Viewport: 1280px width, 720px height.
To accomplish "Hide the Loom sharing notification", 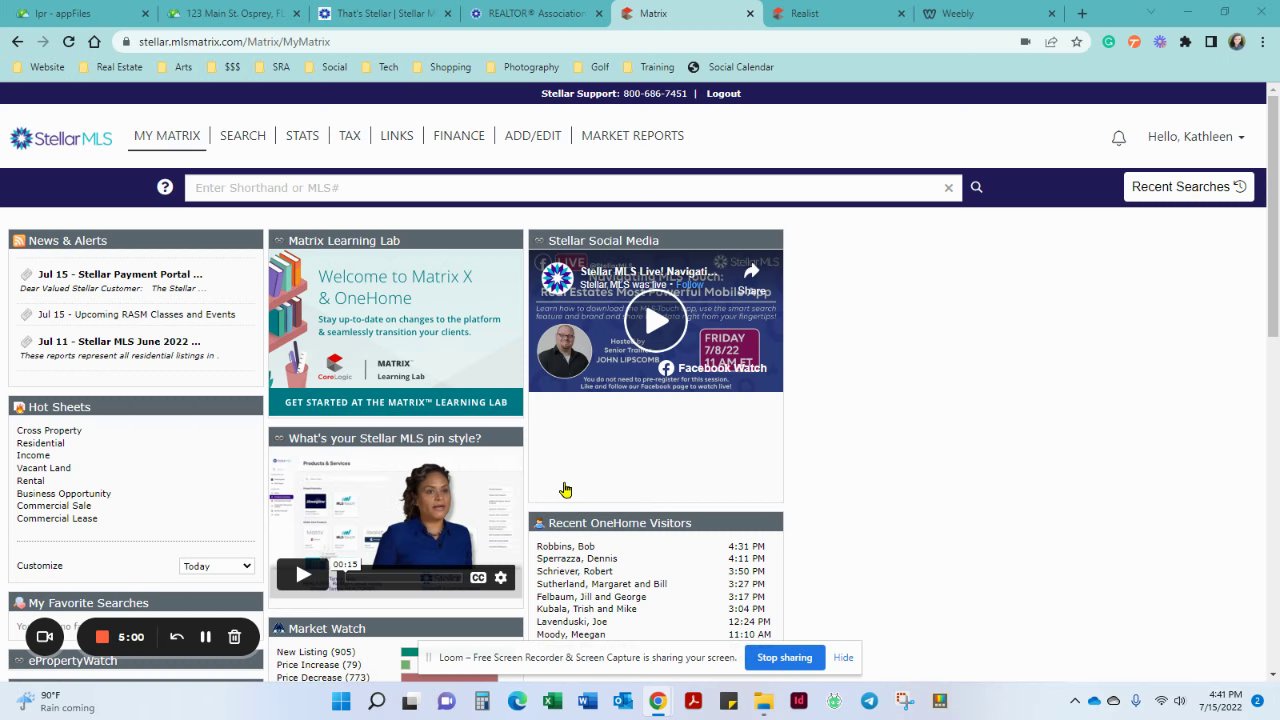I will (x=843, y=658).
